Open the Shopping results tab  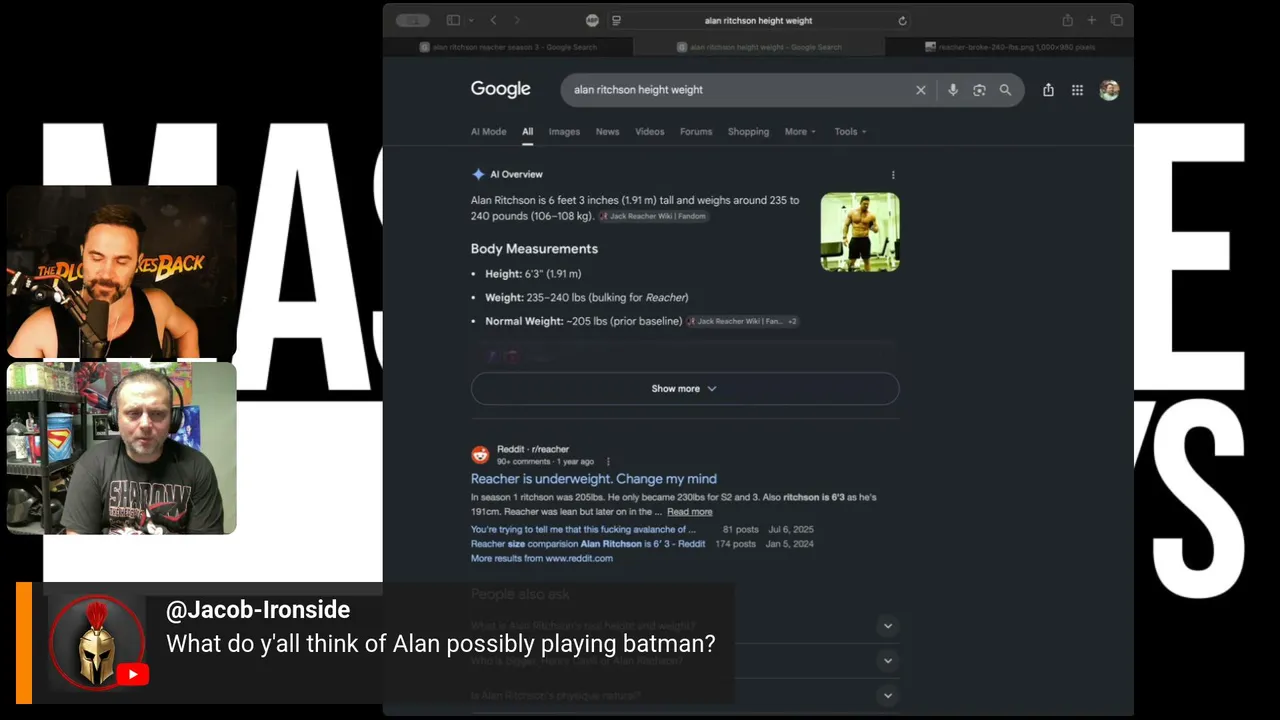click(x=748, y=132)
